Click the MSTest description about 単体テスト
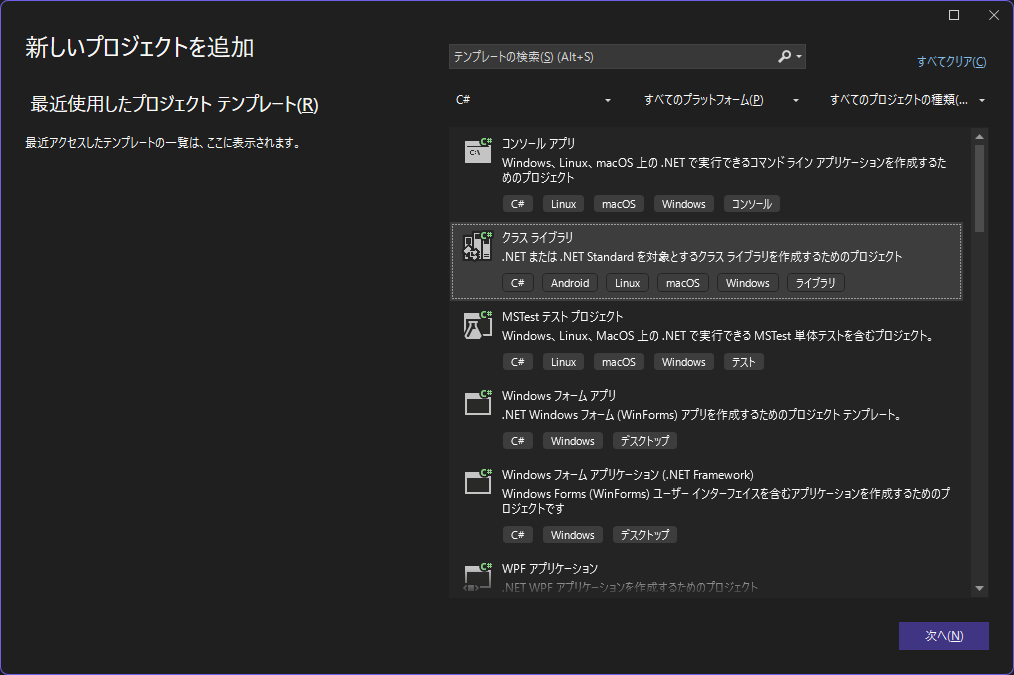The height and width of the screenshot is (675, 1014). tap(718, 336)
